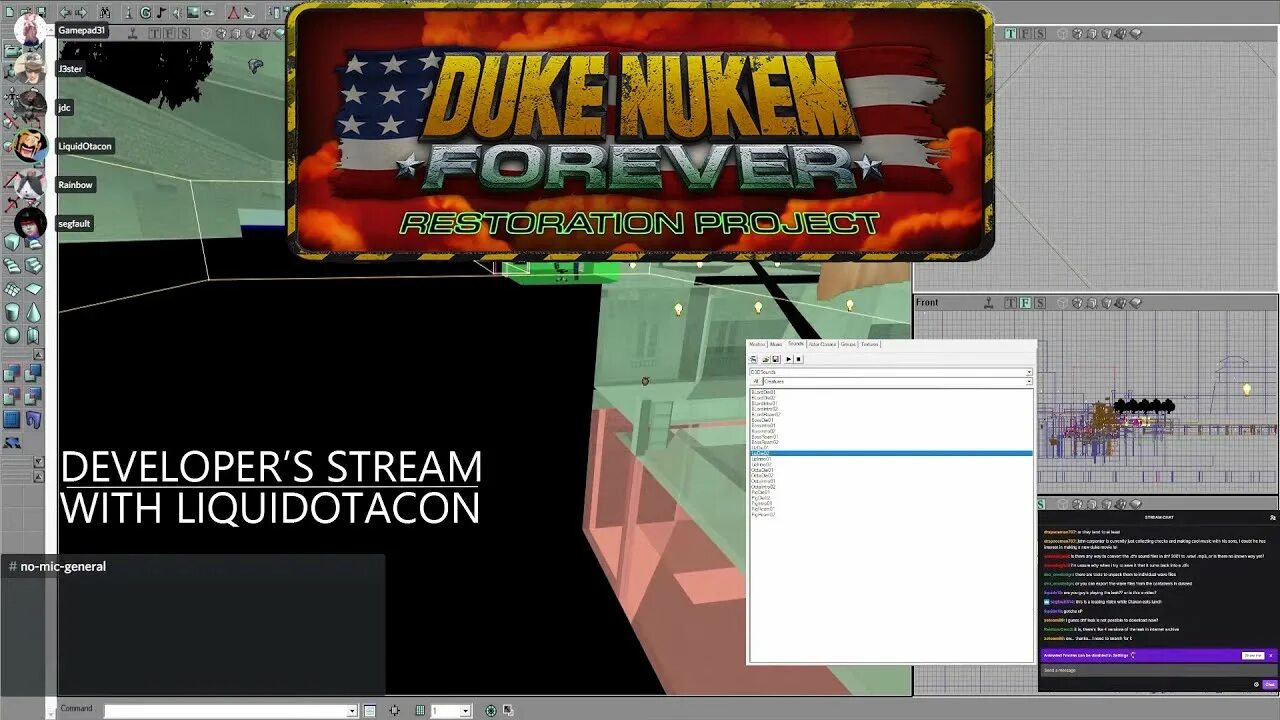This screenshot has height=720, width=1280.
Task: Open the Command history dropdown arrow
Action: click(352, 710)
